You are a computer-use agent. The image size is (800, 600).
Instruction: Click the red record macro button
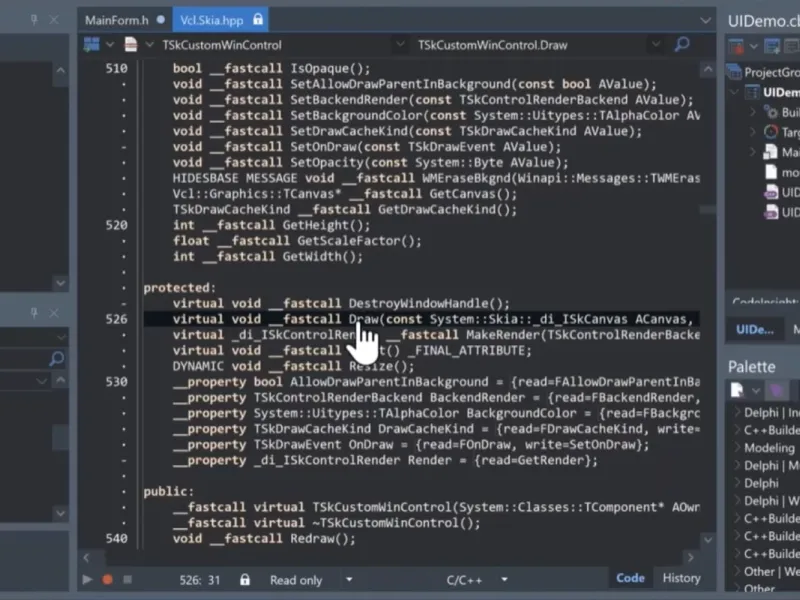107,580
